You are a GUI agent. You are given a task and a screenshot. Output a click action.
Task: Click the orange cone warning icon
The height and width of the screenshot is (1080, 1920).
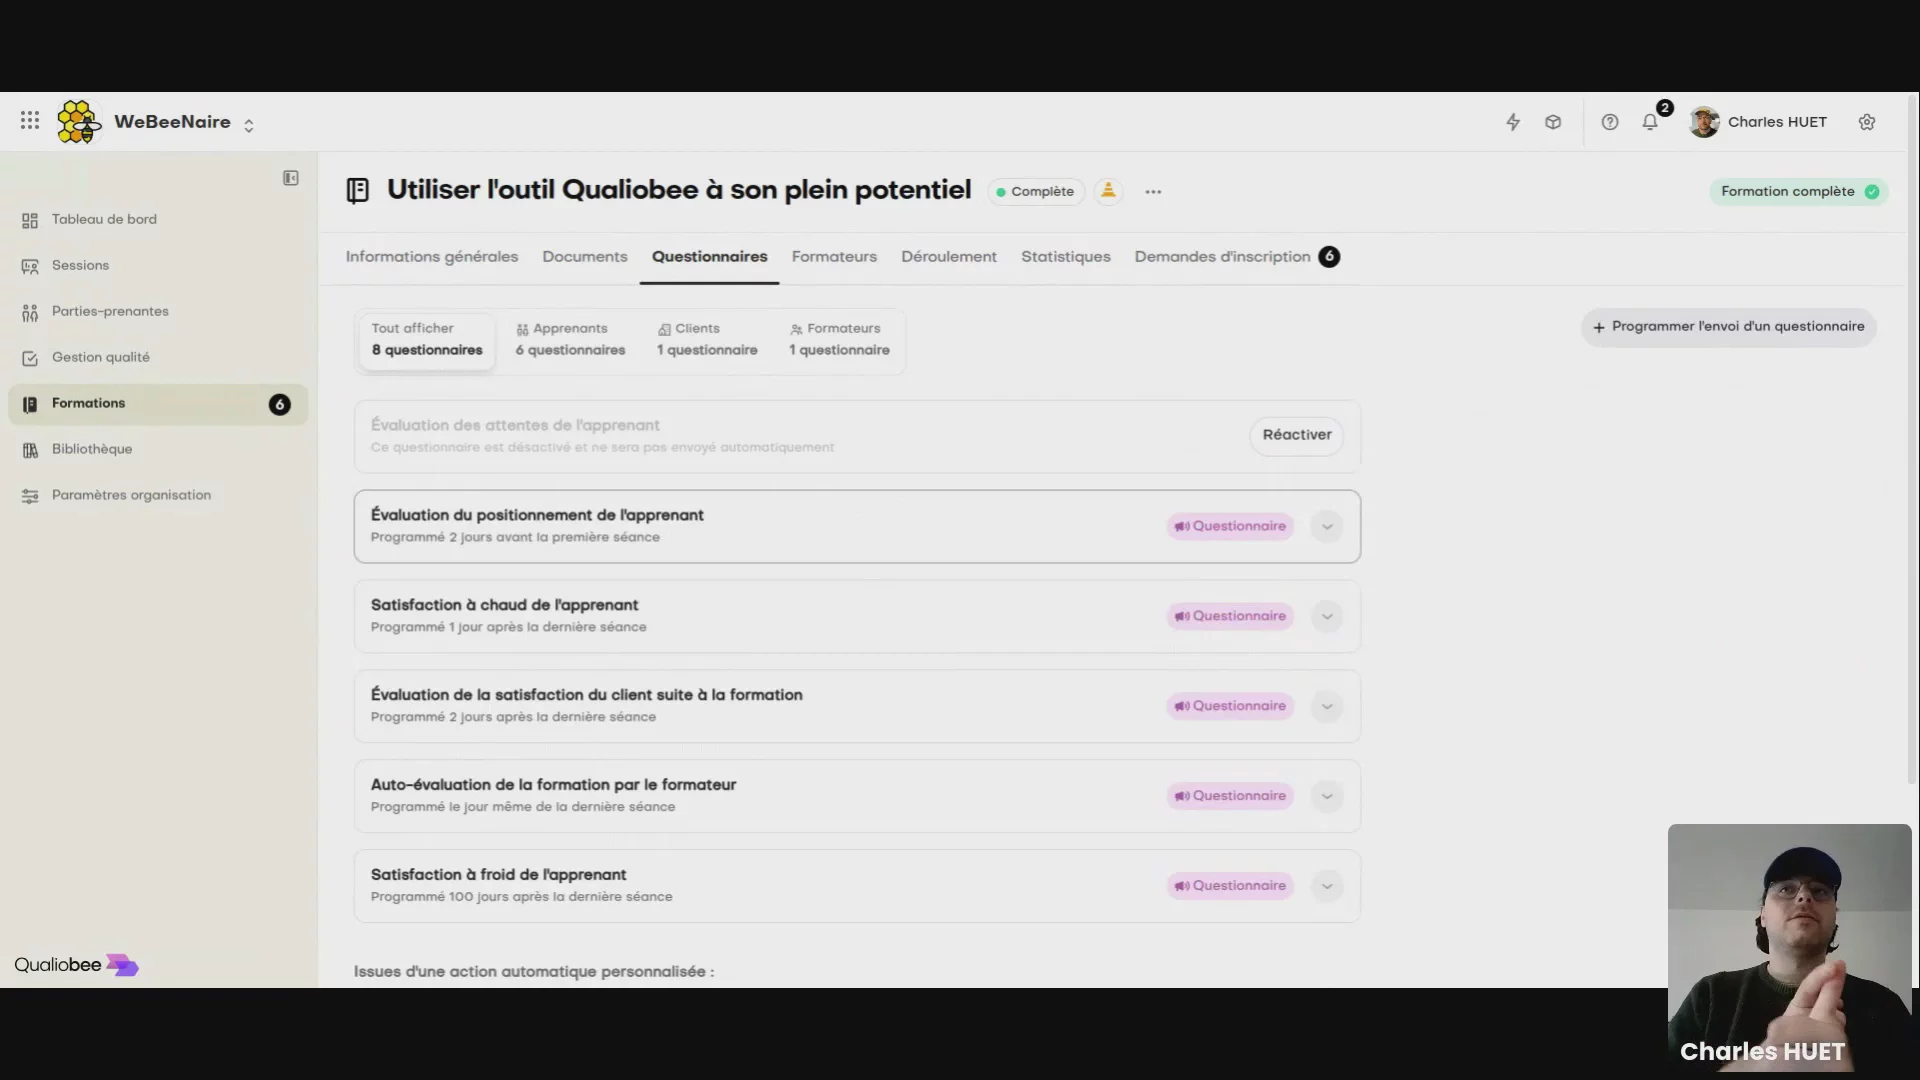pos(1108,191)
